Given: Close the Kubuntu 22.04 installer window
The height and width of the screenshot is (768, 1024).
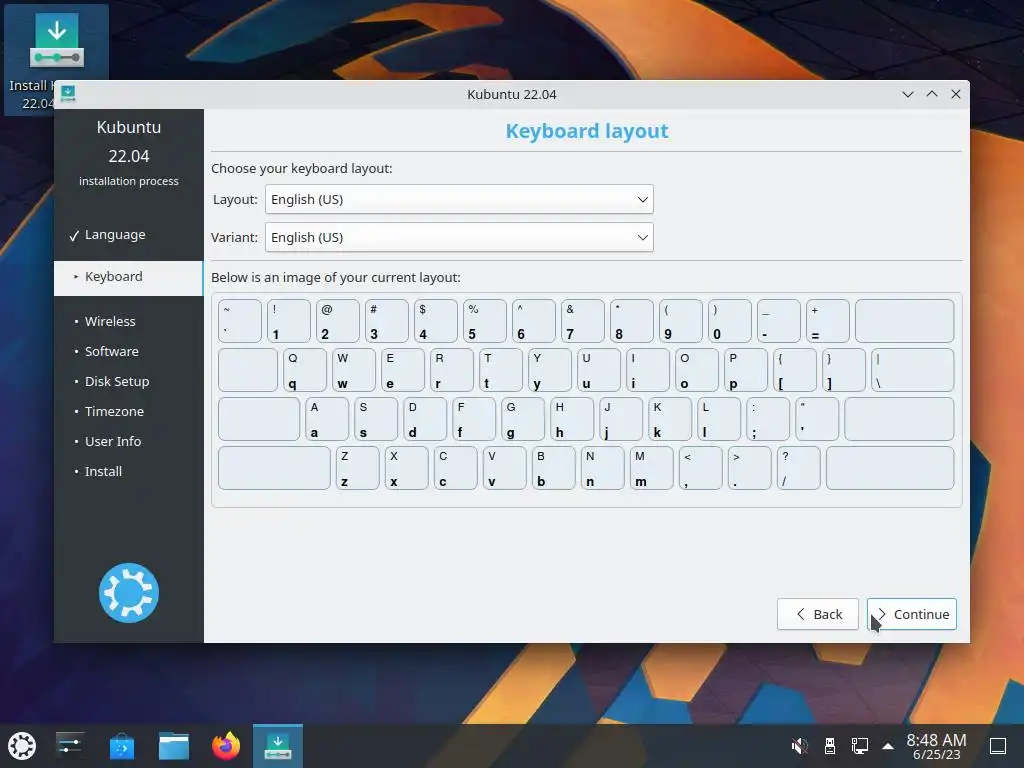Looking at the screenshot, I should coord(956,94).
